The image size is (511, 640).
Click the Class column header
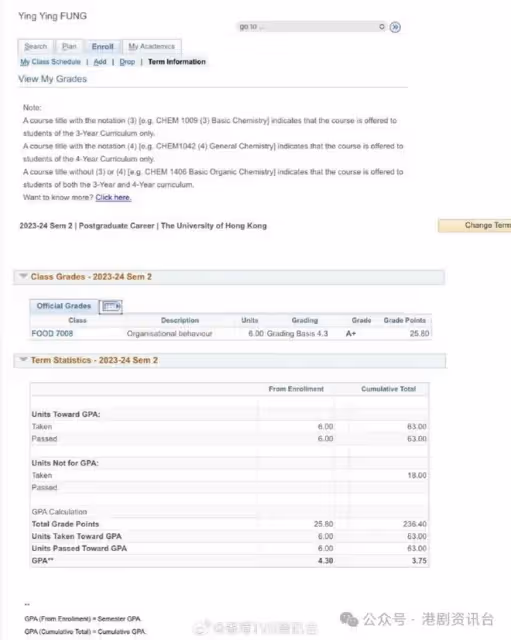point(78,320)
